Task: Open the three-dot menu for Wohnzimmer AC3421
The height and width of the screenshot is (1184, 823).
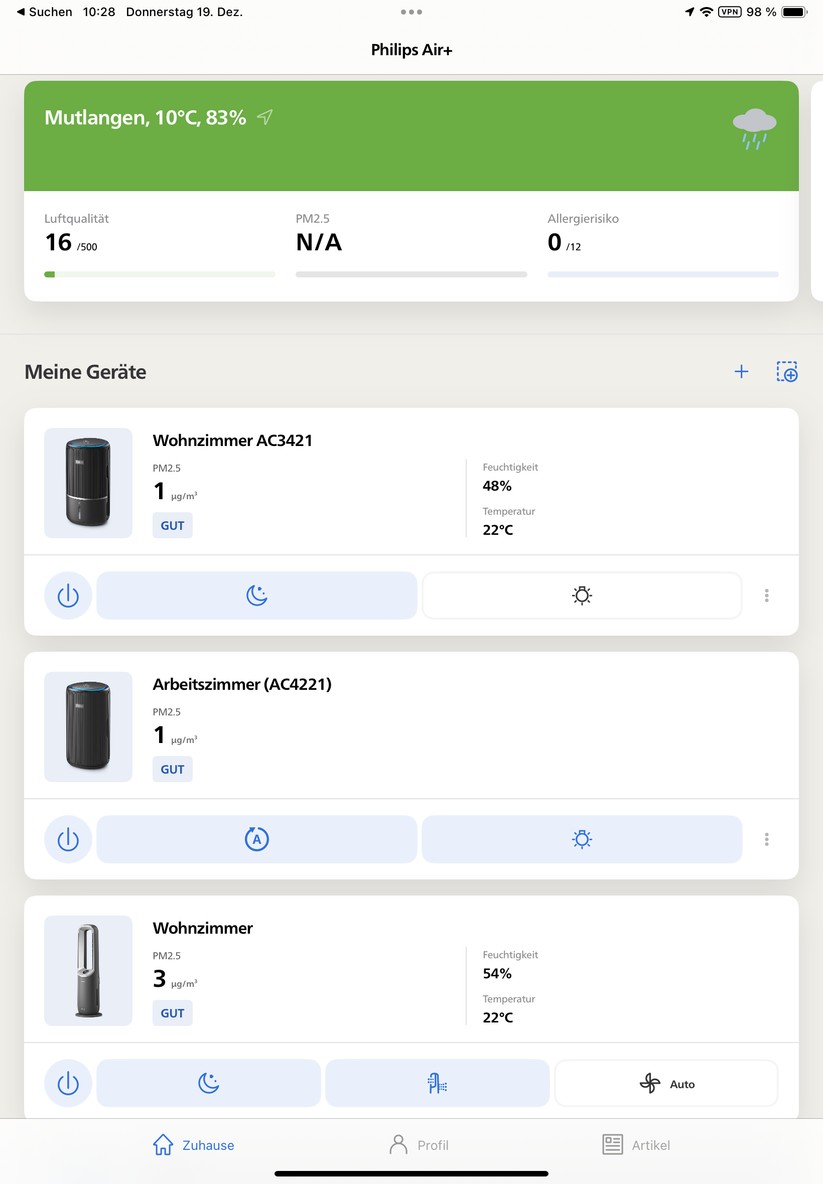Action: tap(766, 595)
